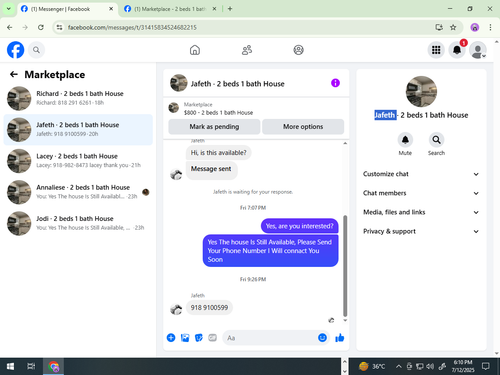Click purple conversation information icon
The height and width of the screenshot is (375, 500).
pos(335,83)
